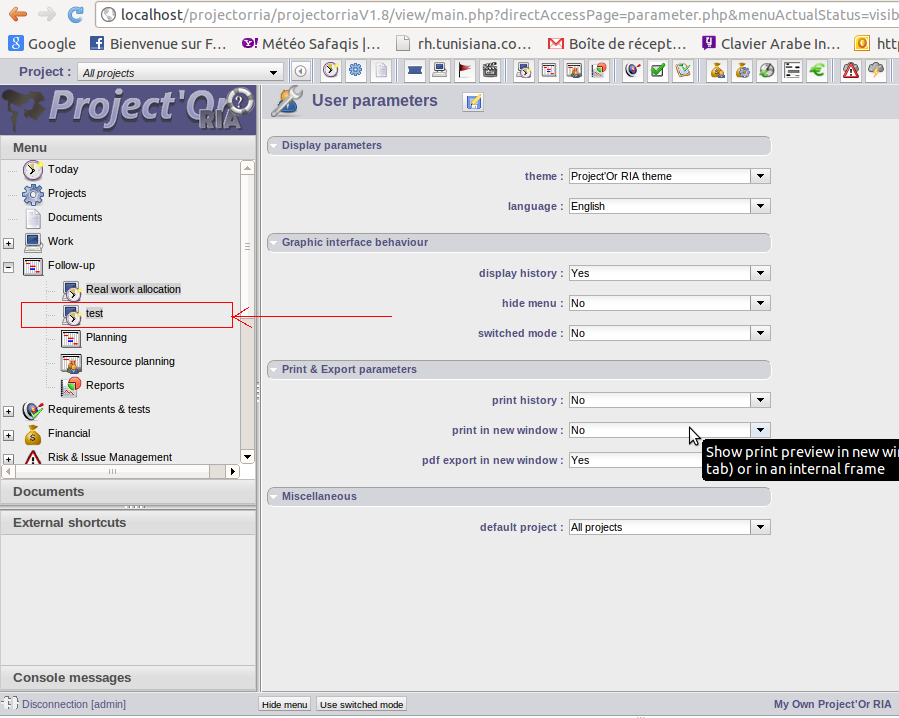Click the storm cloud icon in toolbar

tap(876, 71)
